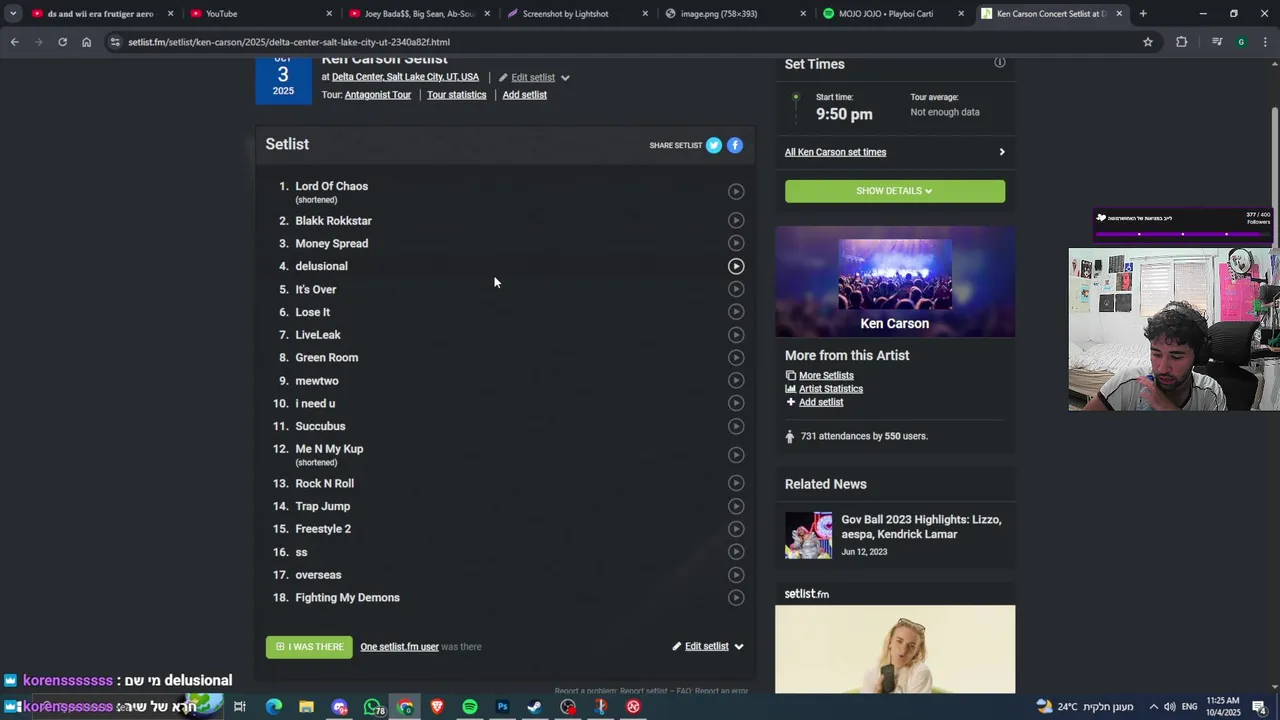Open a new browser tab
1280x720 pixels.
tap(1143, 14)
